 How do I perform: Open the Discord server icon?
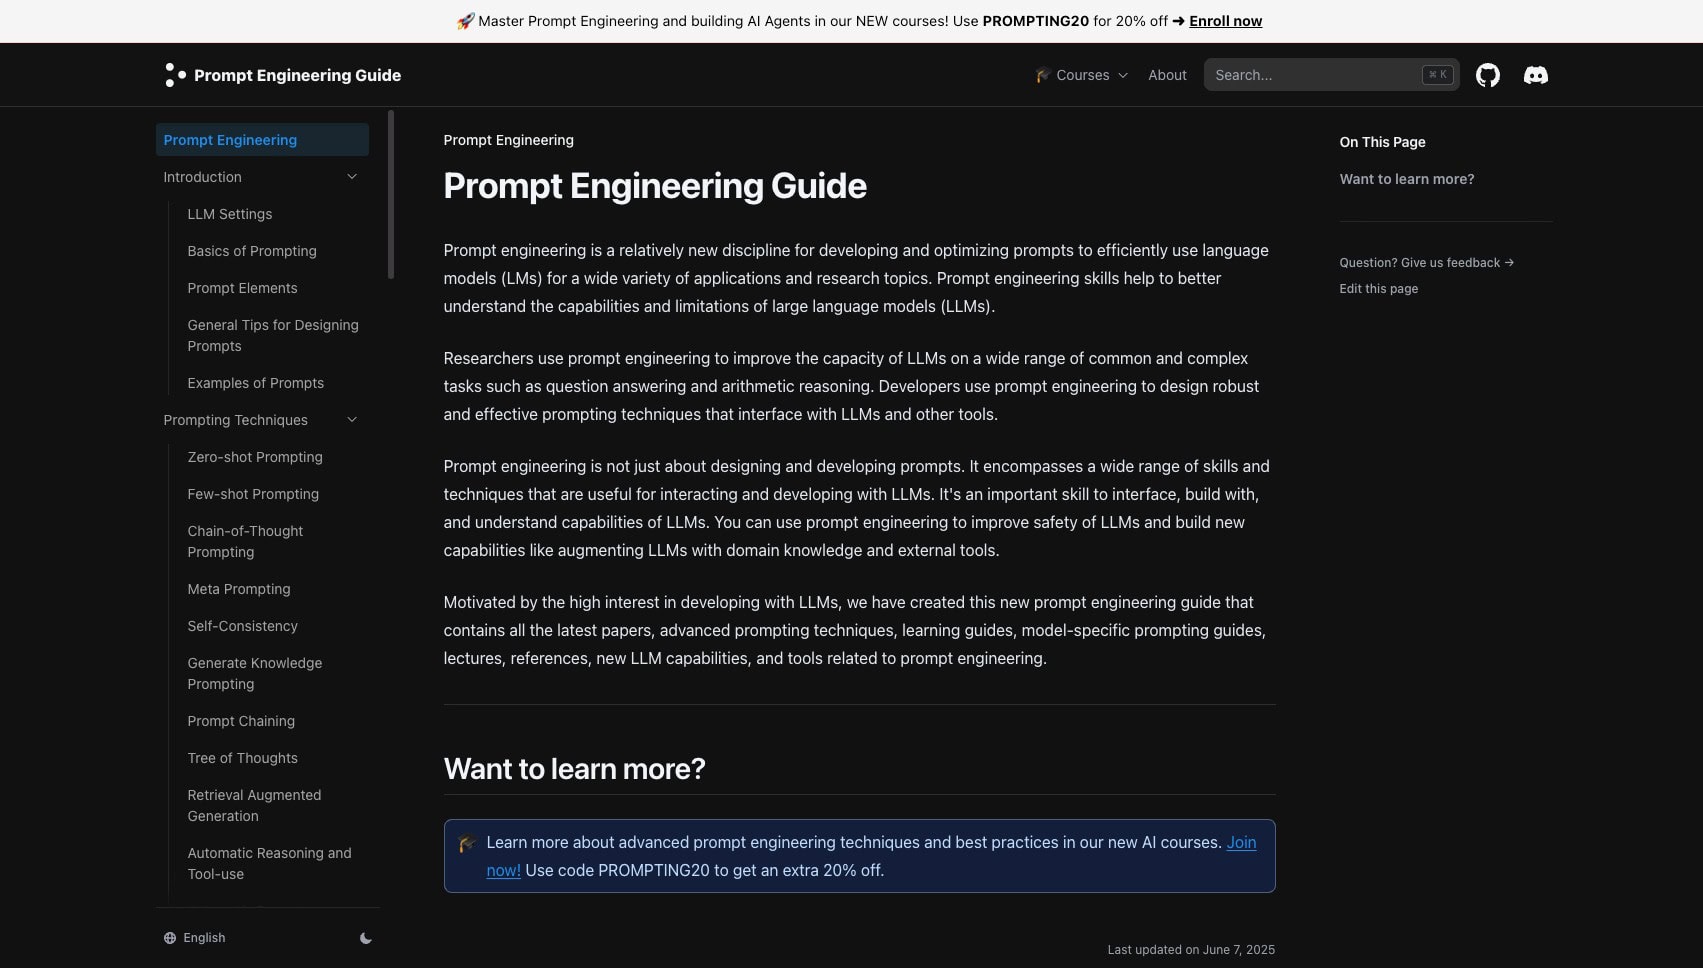(x=1535, y=75)
